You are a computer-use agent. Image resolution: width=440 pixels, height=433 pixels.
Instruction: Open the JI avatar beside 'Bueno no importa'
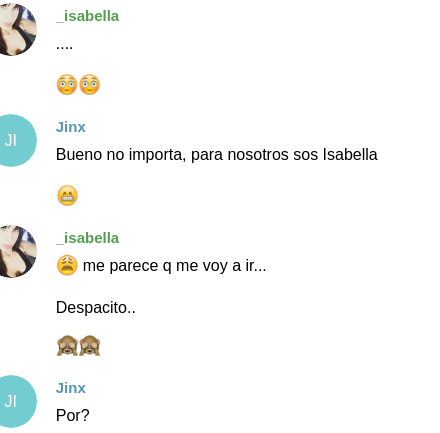click(15, 140)
